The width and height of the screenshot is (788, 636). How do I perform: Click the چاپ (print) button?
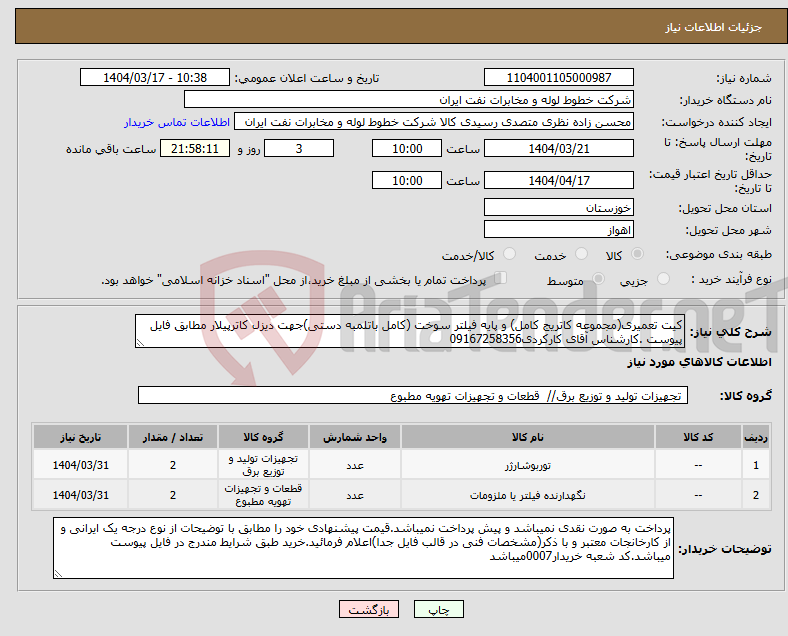438,609
